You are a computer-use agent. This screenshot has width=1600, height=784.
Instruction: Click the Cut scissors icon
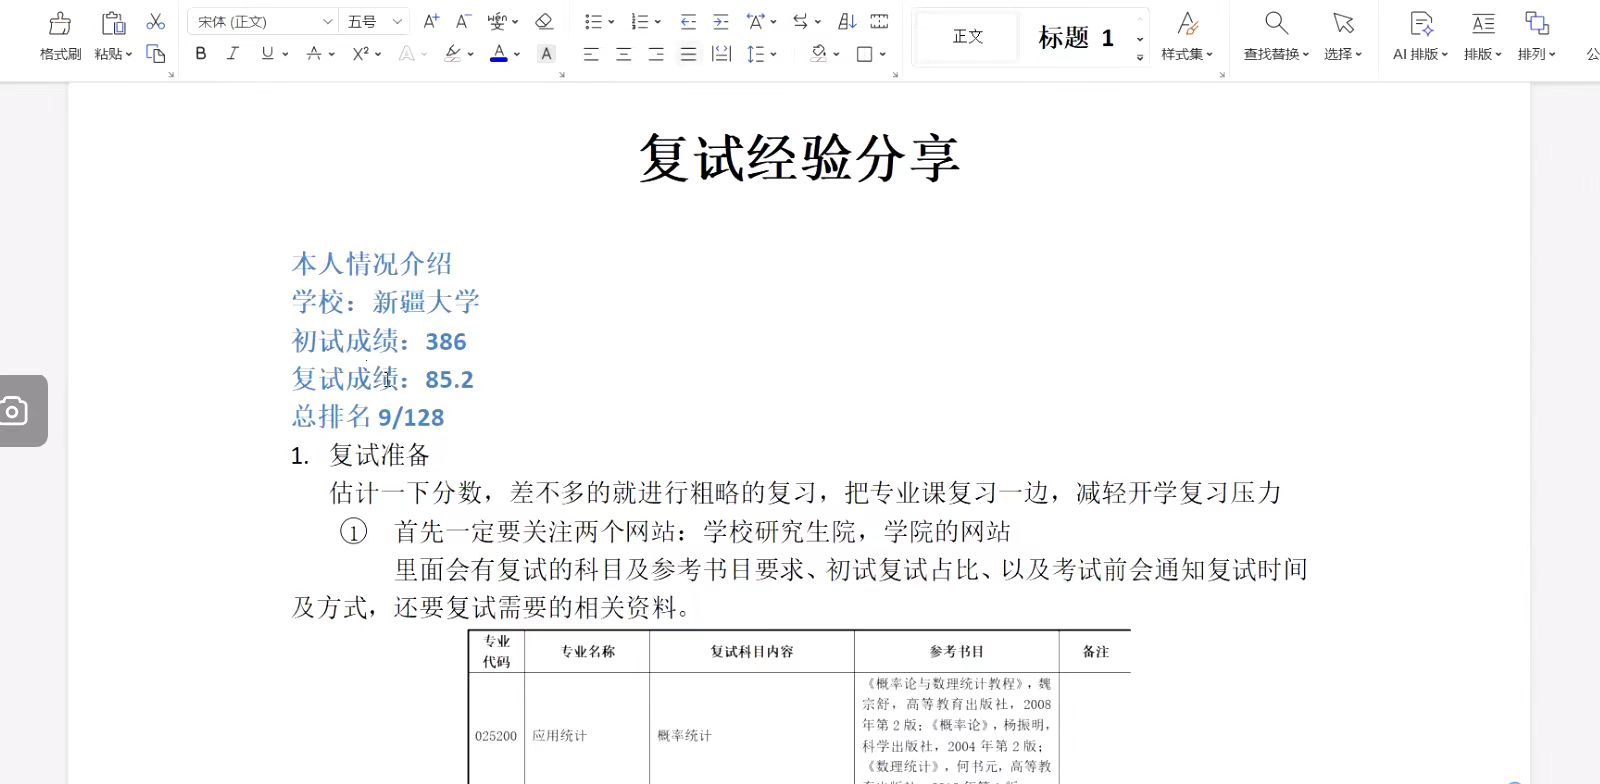(x=155, y=21)
